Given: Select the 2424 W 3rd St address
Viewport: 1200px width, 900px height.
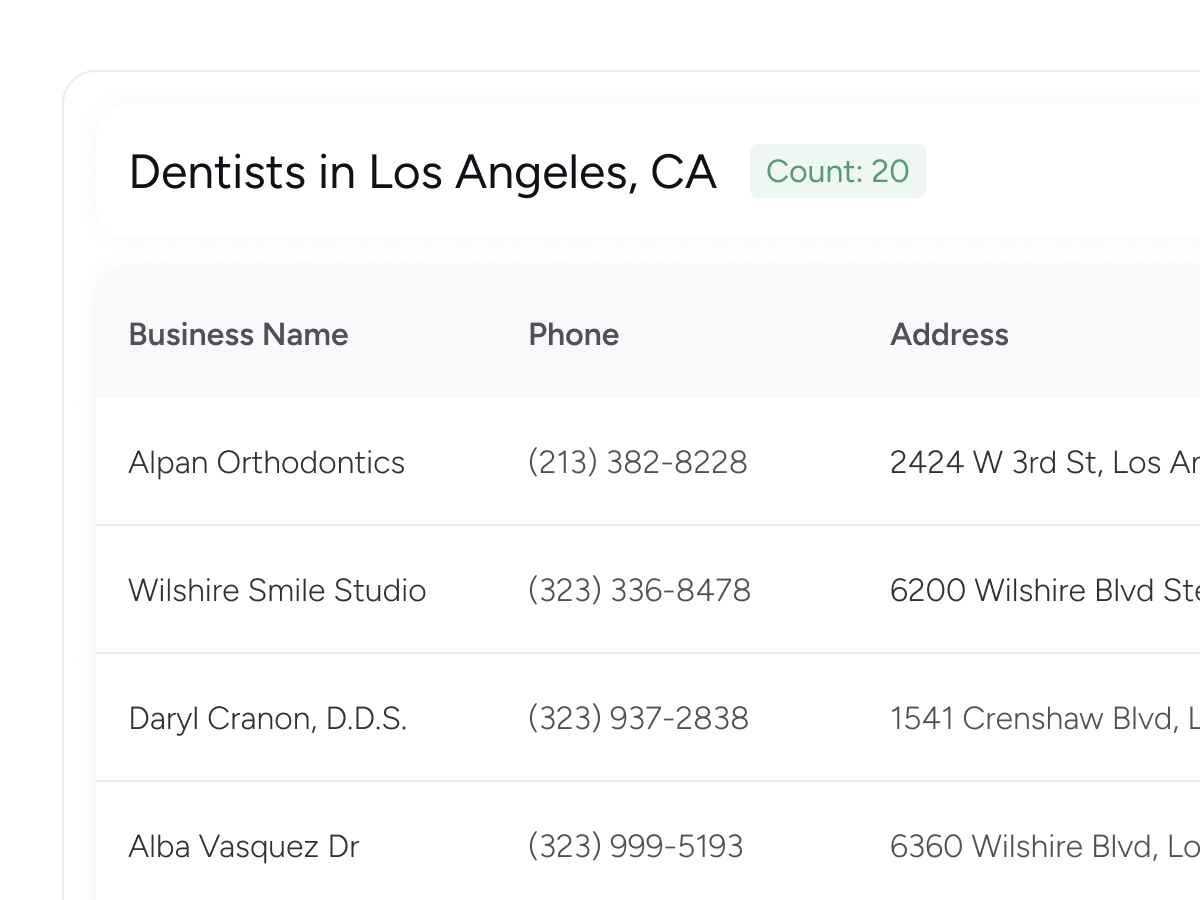Looking at the screenshot, I should click(x=1045, y=462).
